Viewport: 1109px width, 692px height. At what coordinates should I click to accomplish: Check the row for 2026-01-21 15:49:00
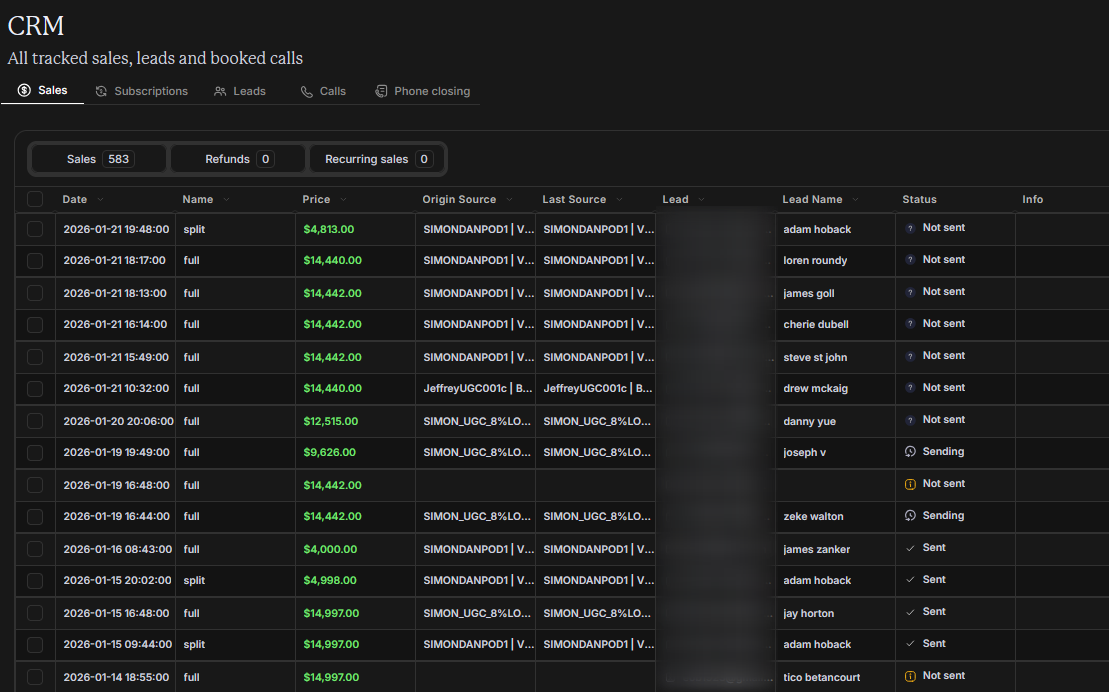pos(35,357)
